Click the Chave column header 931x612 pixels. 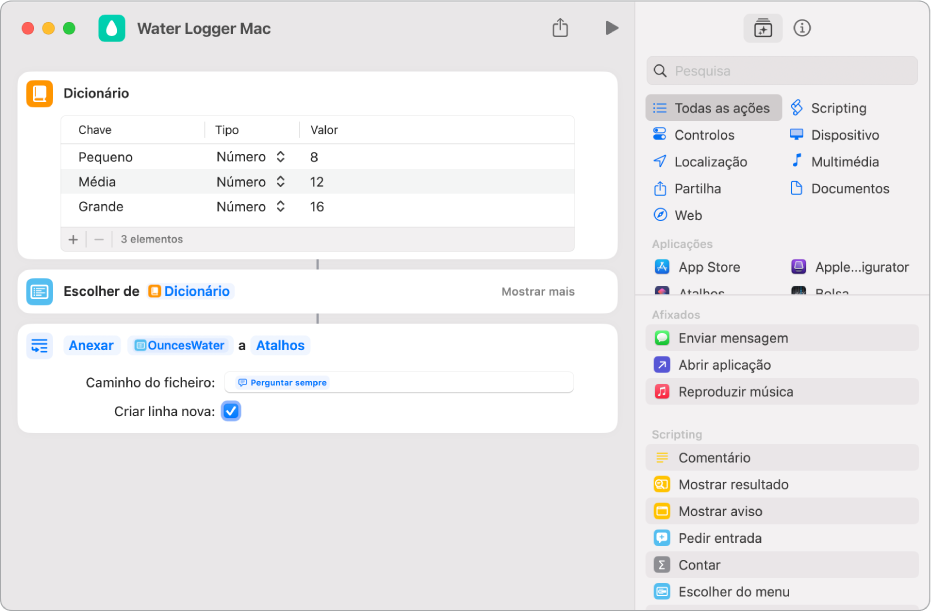[95, 130]
